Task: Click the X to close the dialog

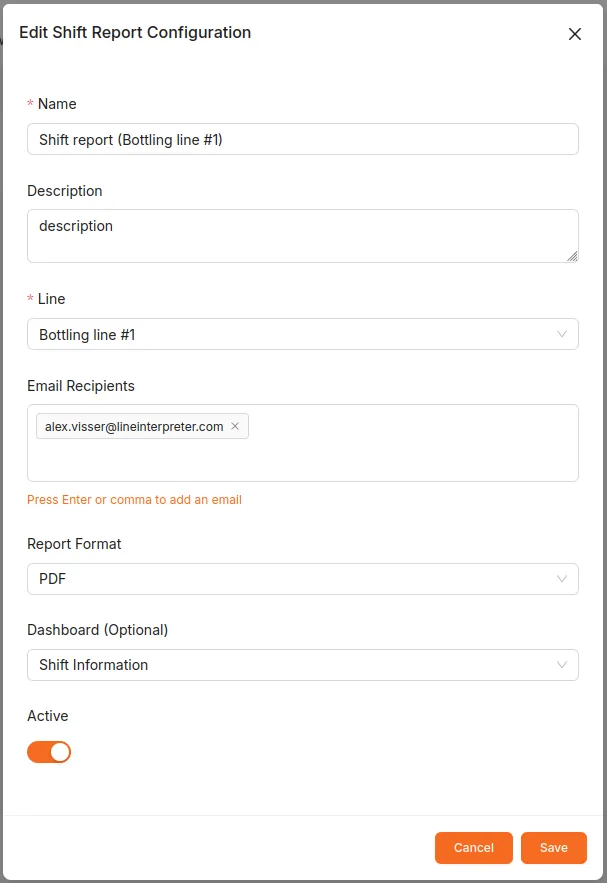Action: click(575, 33)
